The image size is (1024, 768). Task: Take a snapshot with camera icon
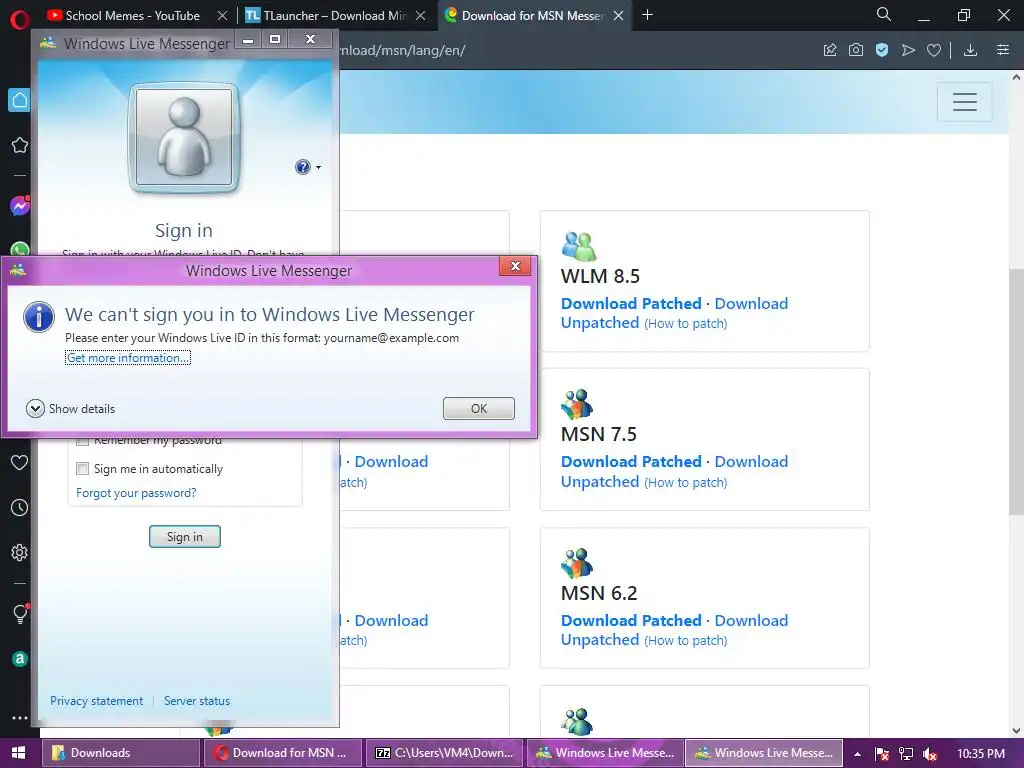click(x=856, y=50)
